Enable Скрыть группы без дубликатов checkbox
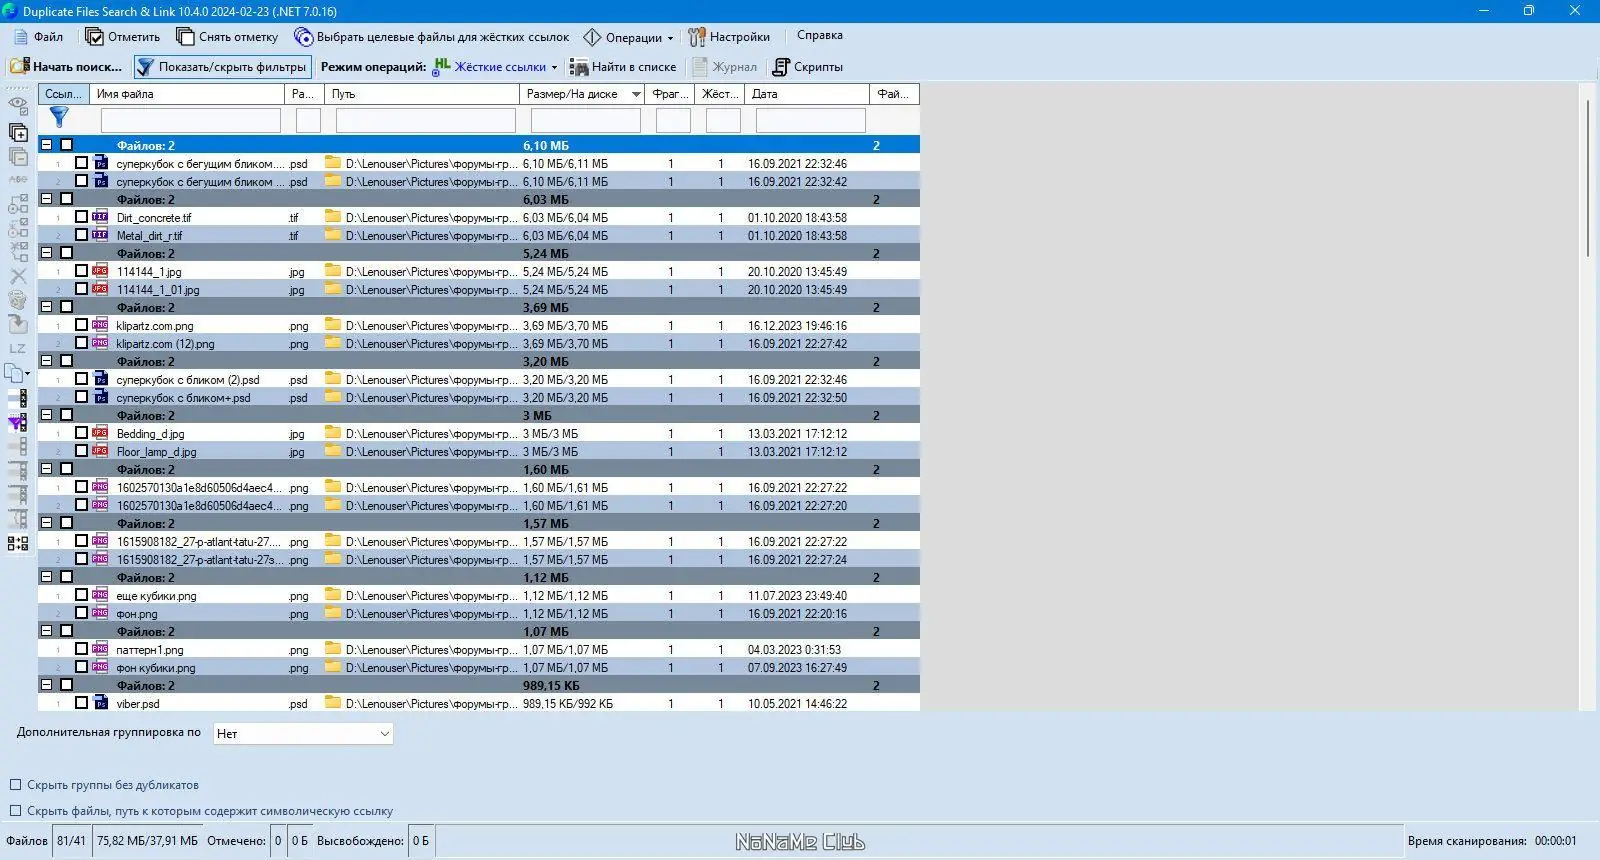The height and width of the screenshot is (860, 1600). tap(15, 785)
